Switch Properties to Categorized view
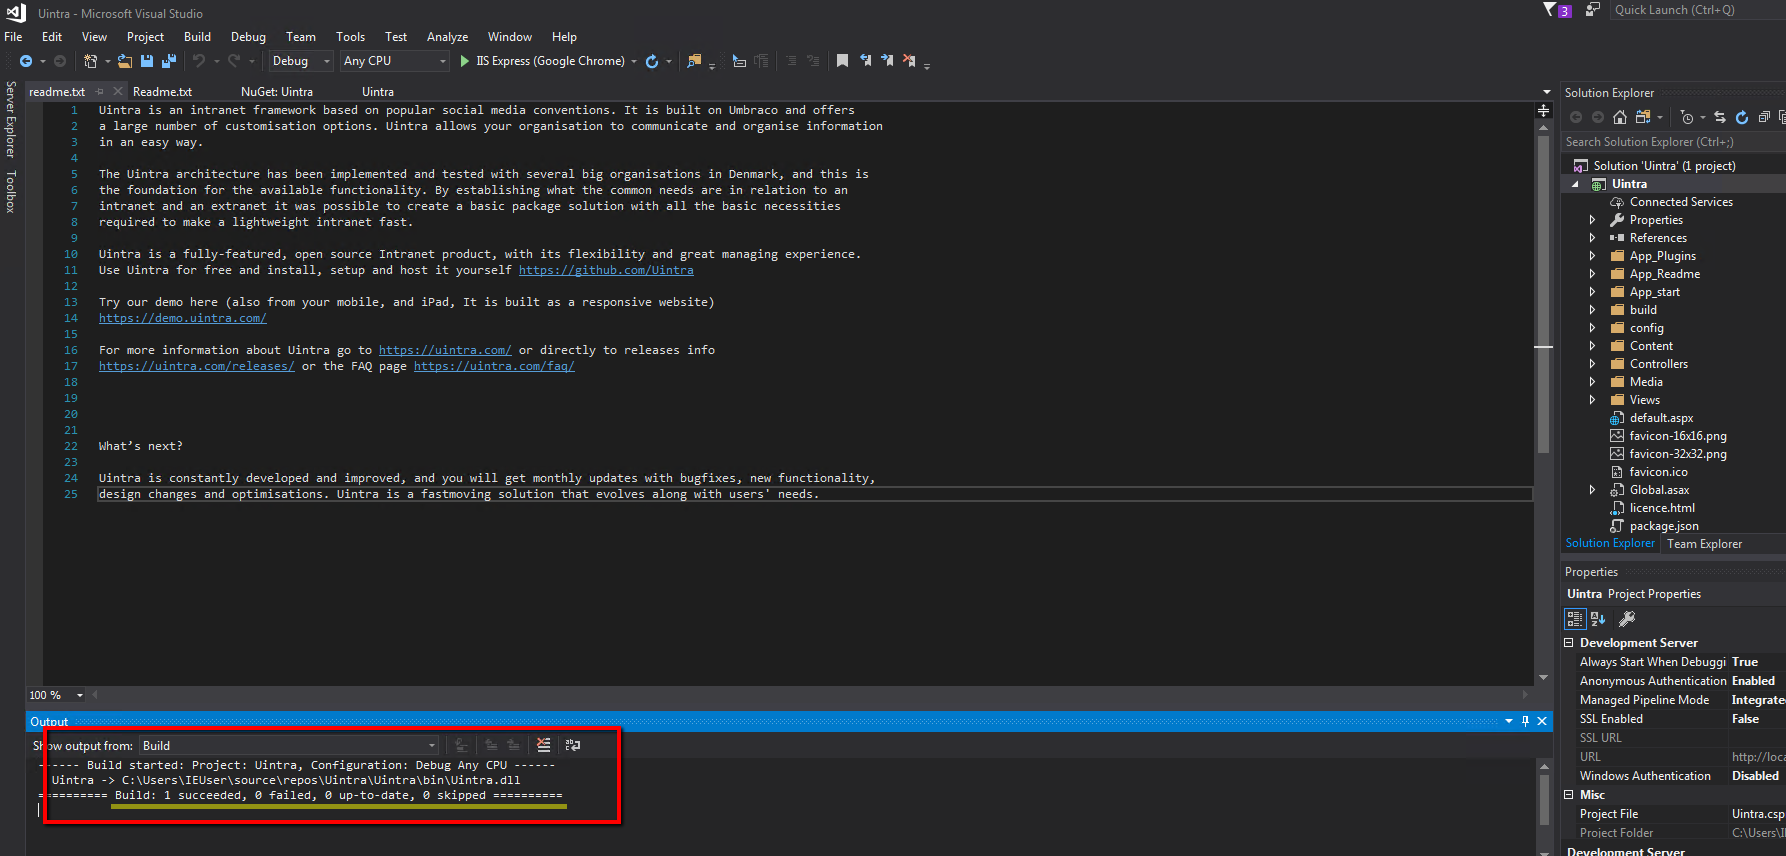The width and height of the screenshot is (1786, 856). coord(1575,619)
